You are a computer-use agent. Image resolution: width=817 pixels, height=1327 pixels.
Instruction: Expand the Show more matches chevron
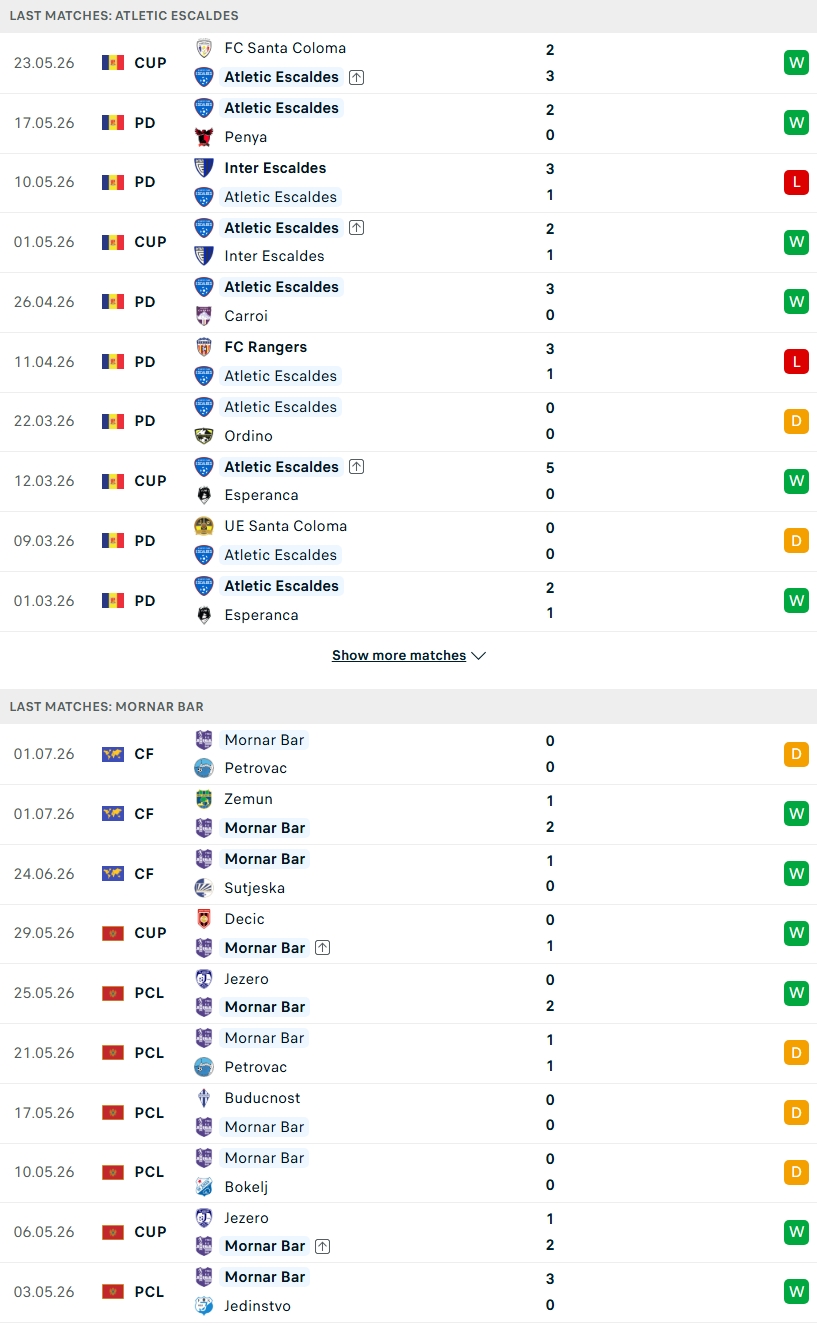click(x=478, y=656)
